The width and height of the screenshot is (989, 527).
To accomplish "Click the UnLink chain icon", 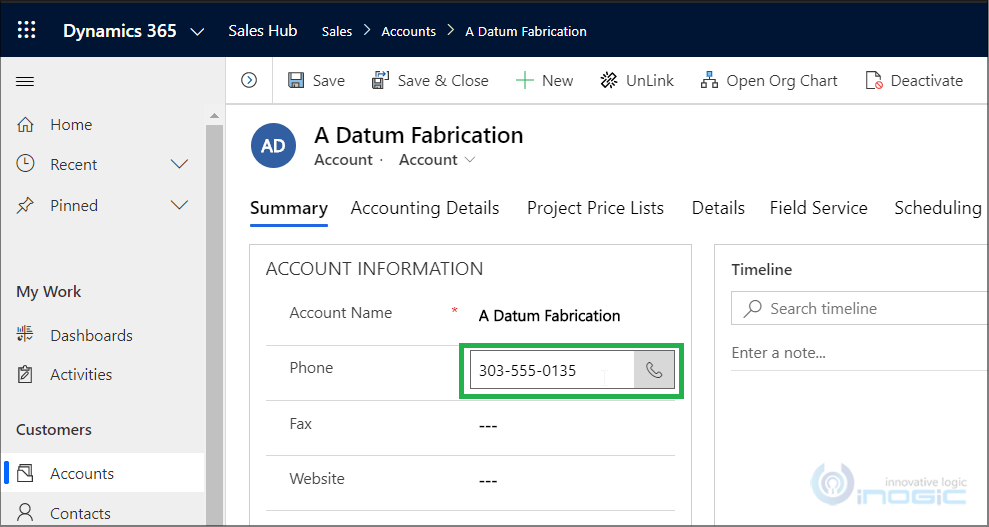I will pos(609,81).
